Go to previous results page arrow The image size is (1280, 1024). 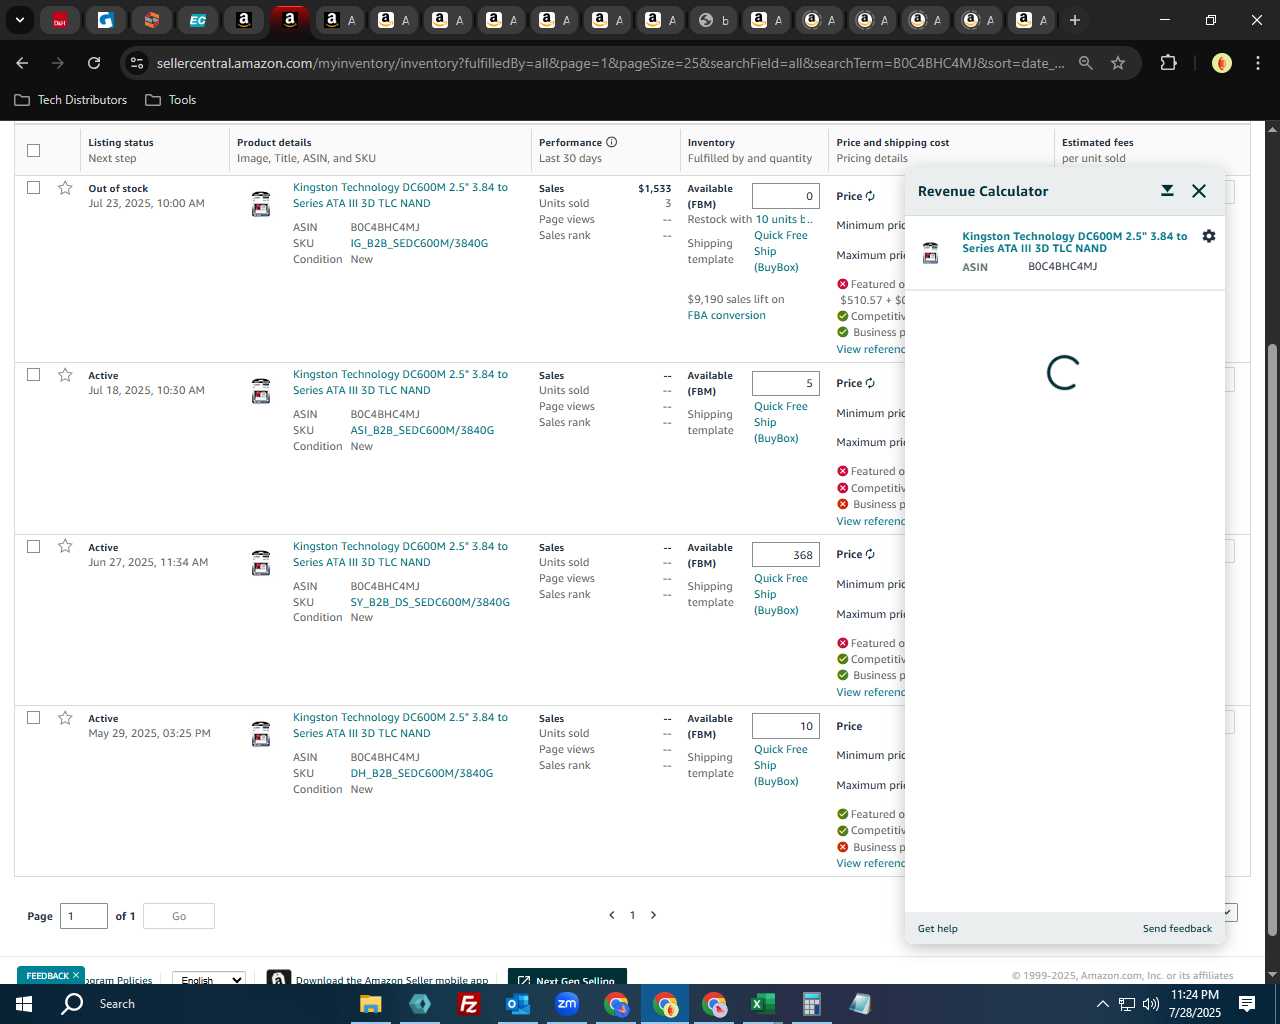click(612, 915)
